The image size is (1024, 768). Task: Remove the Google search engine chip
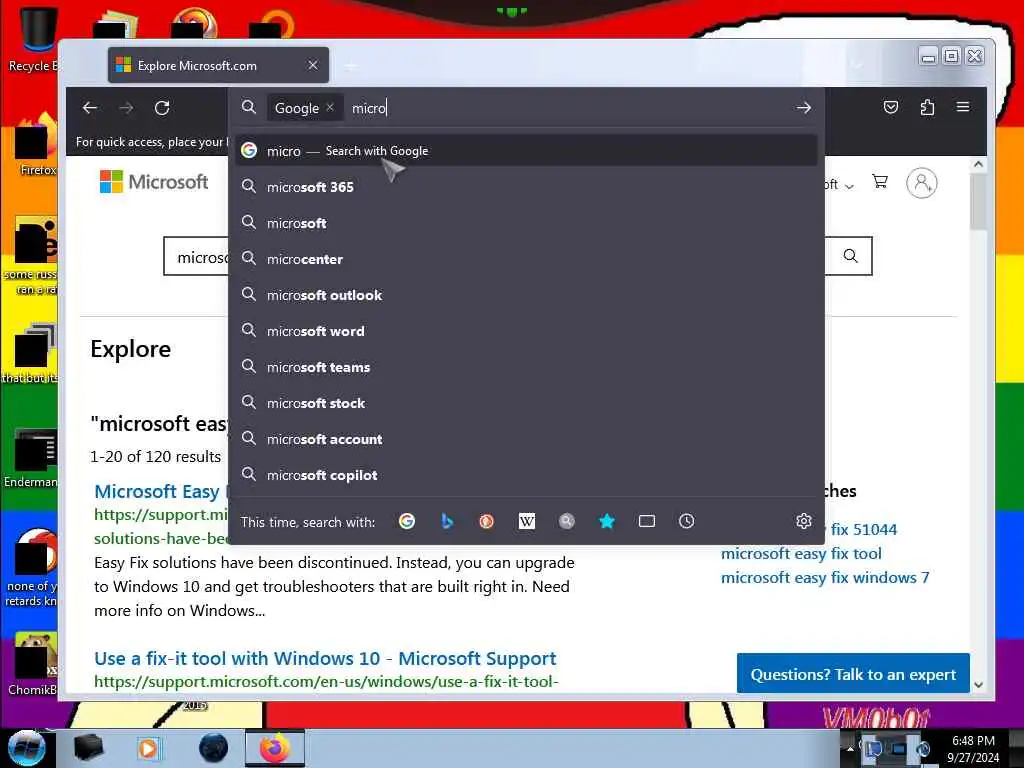pyautogui.click(x=330, y=108)
